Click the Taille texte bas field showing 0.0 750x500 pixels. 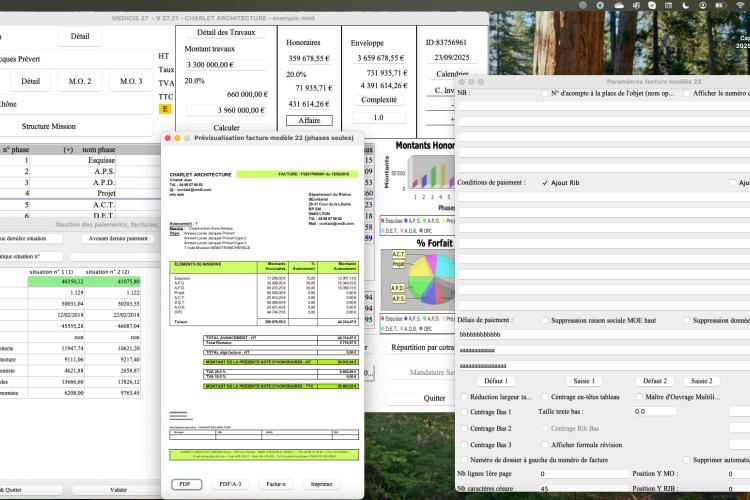[654, 411]
